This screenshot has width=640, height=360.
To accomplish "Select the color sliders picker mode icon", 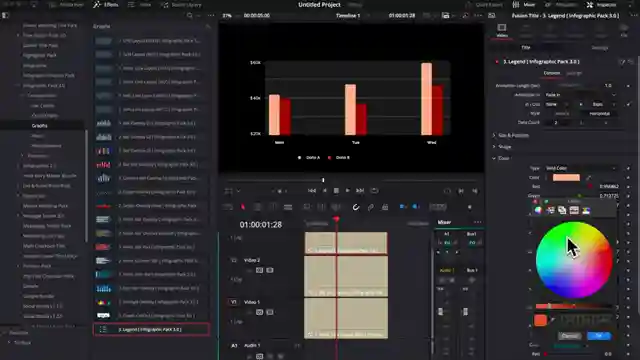I will (550, 210).
